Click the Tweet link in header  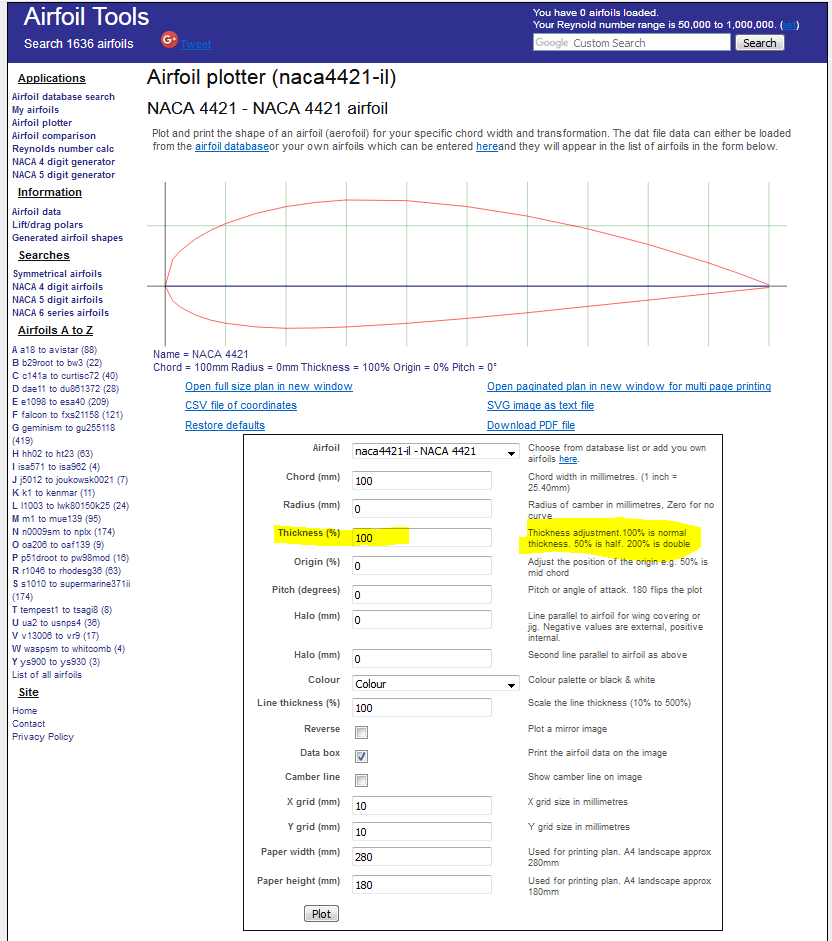tap(195, 44)
